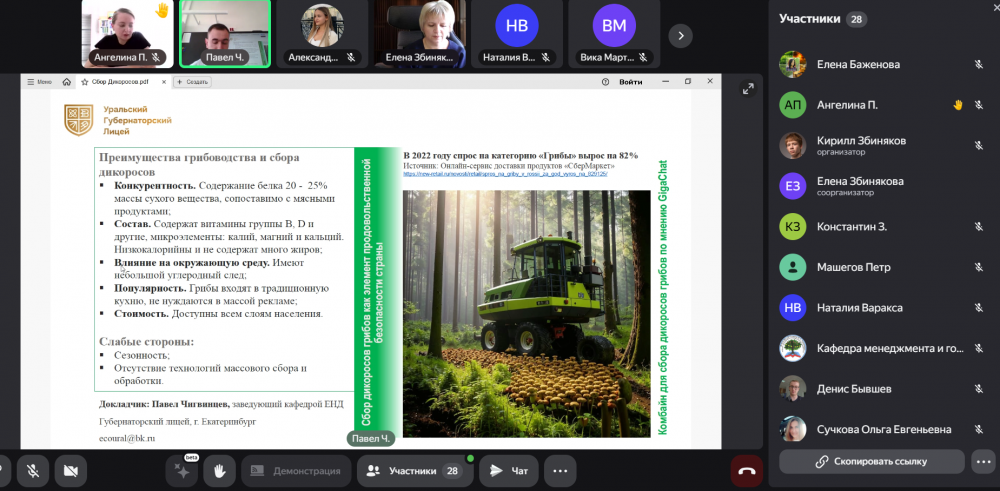Image resolution: width=1000 pixels, height=491 pixels.
Task: Open the Чат chat button
Action: tap(509, 470)
